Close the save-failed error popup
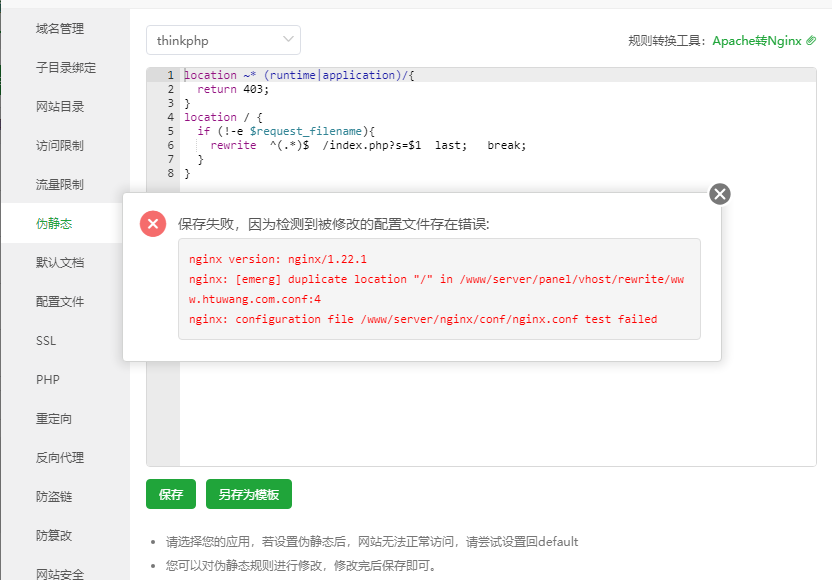 coord(720,194)
